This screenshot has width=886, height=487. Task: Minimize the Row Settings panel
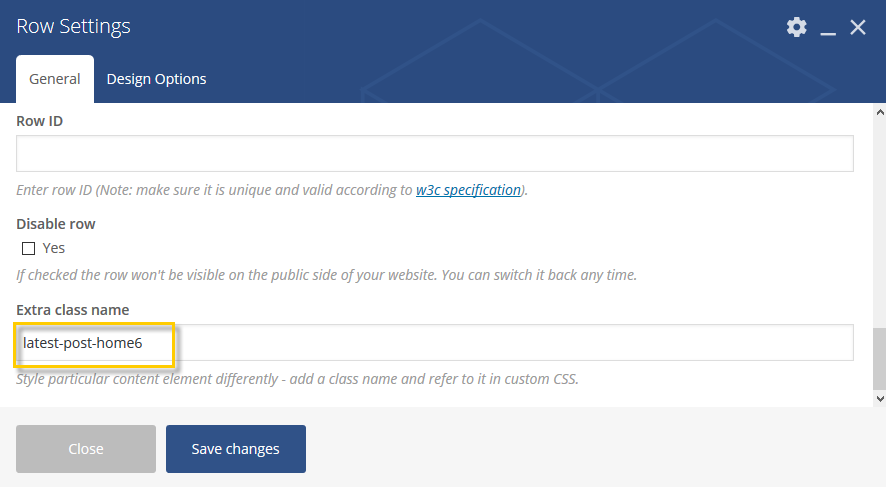point(828,28)
